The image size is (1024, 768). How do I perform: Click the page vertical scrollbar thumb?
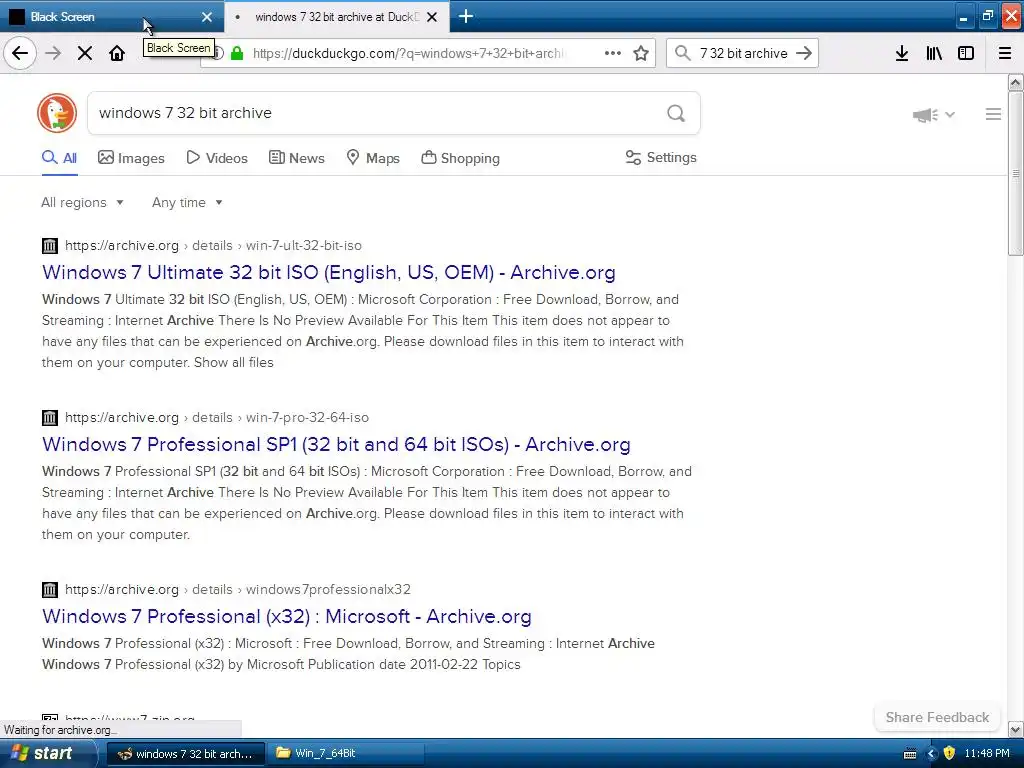[x=1015, y=173]
